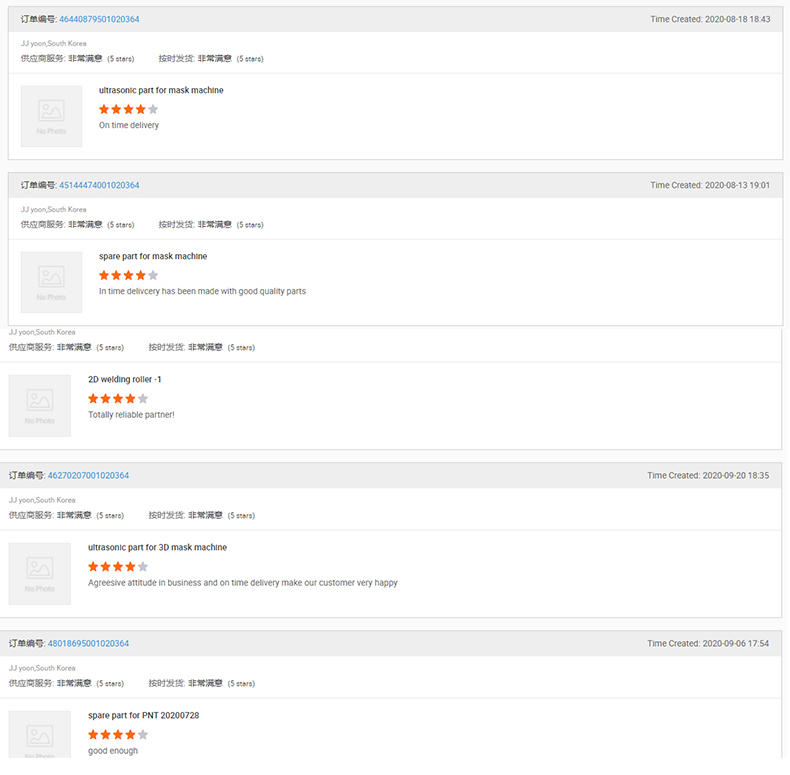Screen dimensions: 790x775
Task: Click star rating above 'good enough' review
Action: pos(117,734)
